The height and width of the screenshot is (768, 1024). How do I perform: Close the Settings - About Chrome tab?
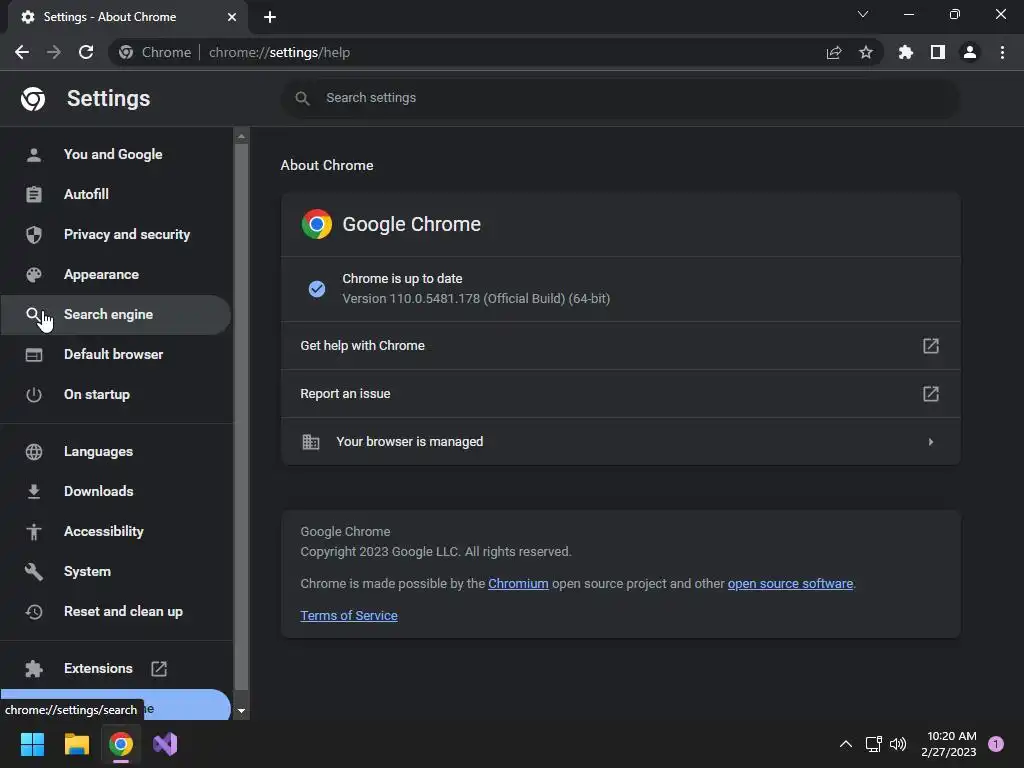point(232,17)
